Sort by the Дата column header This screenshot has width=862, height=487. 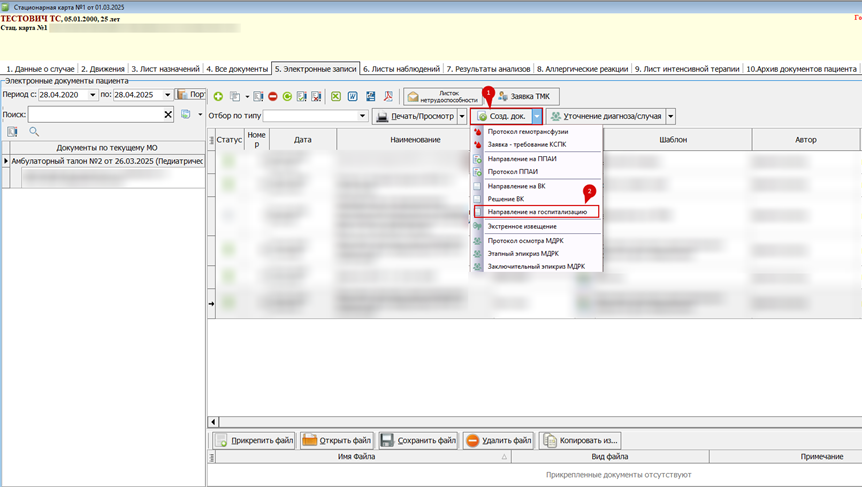(x=302, y=140)
